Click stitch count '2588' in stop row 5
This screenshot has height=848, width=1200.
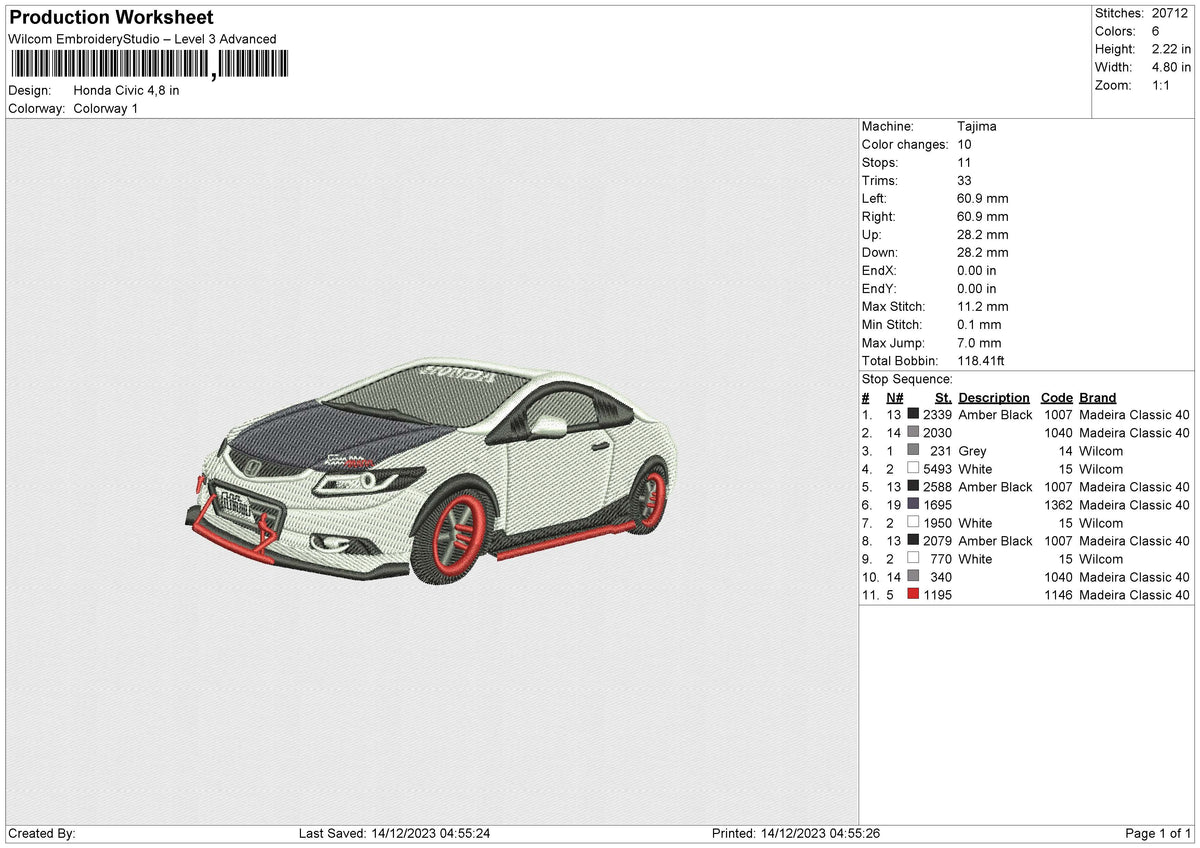[937, 486]
